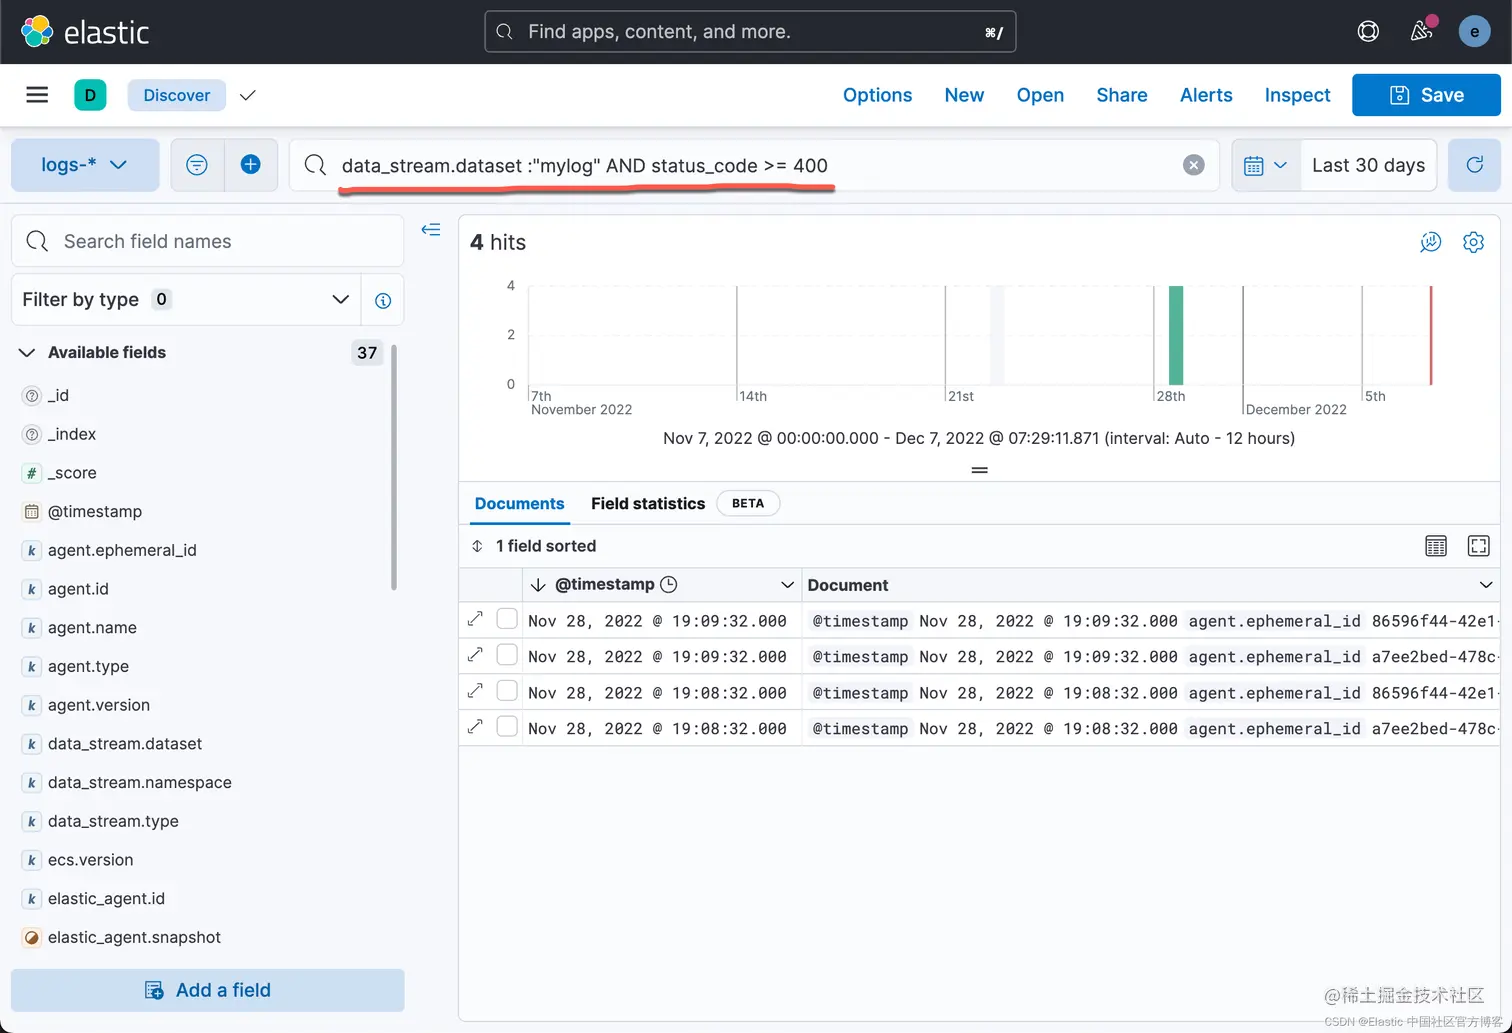Screen dimensions: 1512x1033
Task: Click the field list scrollbar
Action: point(394,467)
